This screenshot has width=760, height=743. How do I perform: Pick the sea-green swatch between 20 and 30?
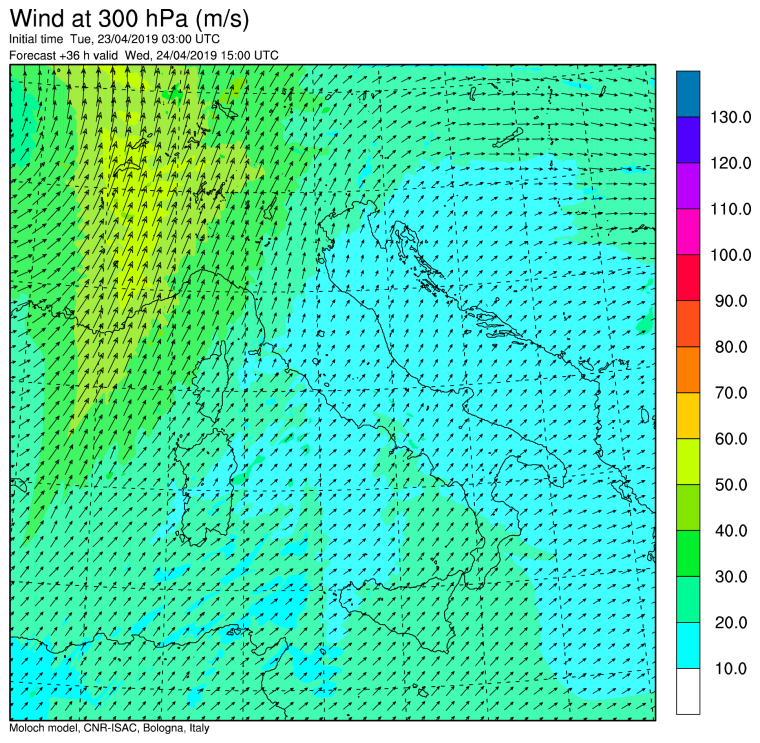(x=688, y=600)
